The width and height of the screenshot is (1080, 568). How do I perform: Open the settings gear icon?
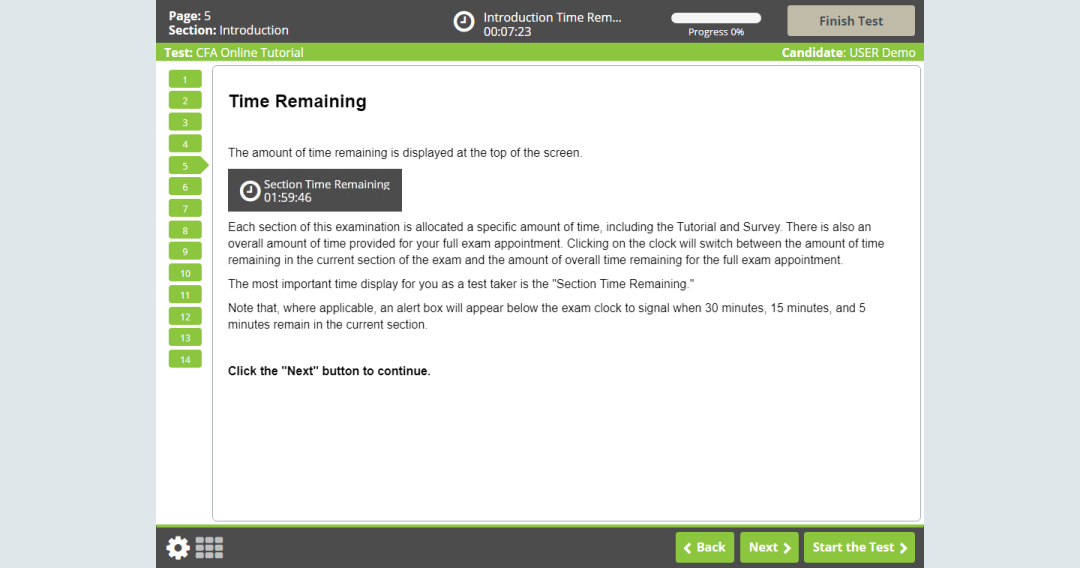click(x=178, y=547)
